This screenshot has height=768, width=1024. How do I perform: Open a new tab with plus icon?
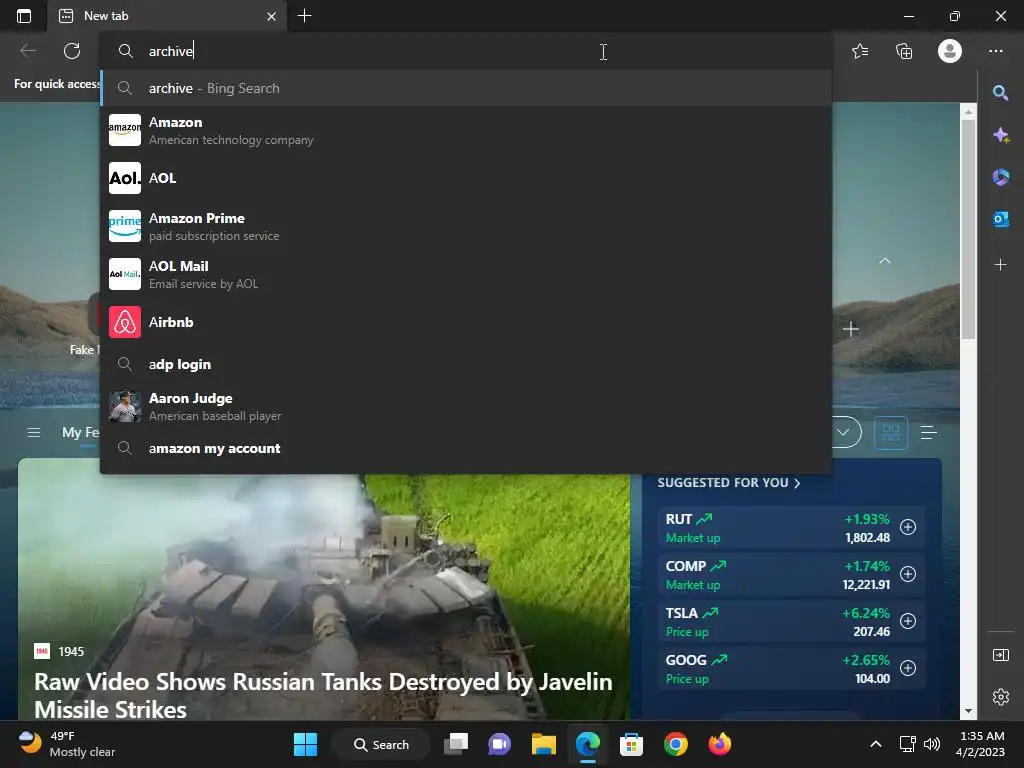(304, 16)
